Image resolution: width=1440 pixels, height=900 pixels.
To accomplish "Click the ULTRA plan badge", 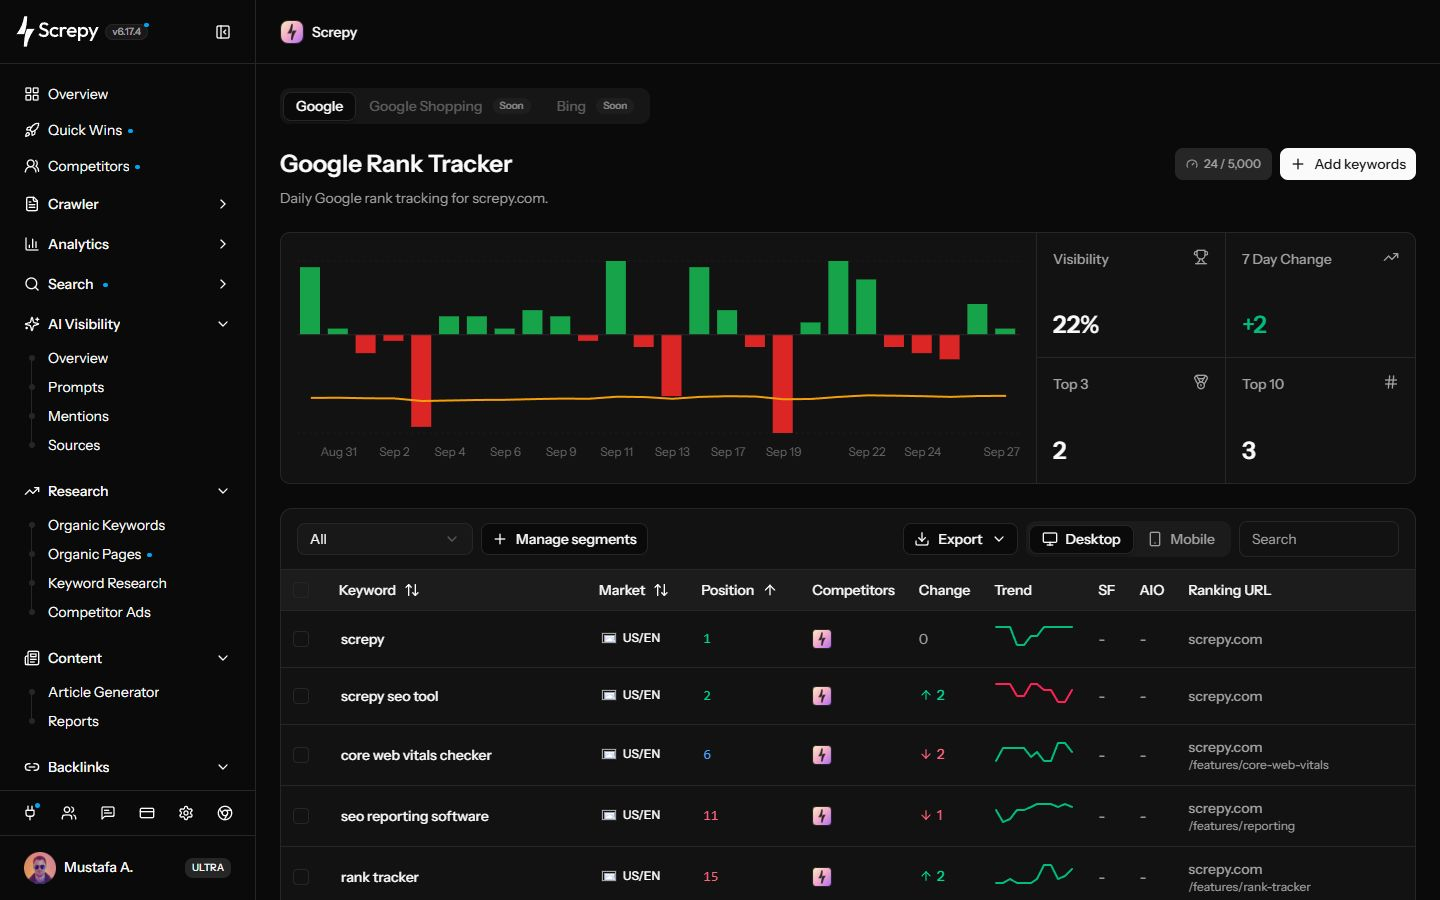I will (208, 867).
